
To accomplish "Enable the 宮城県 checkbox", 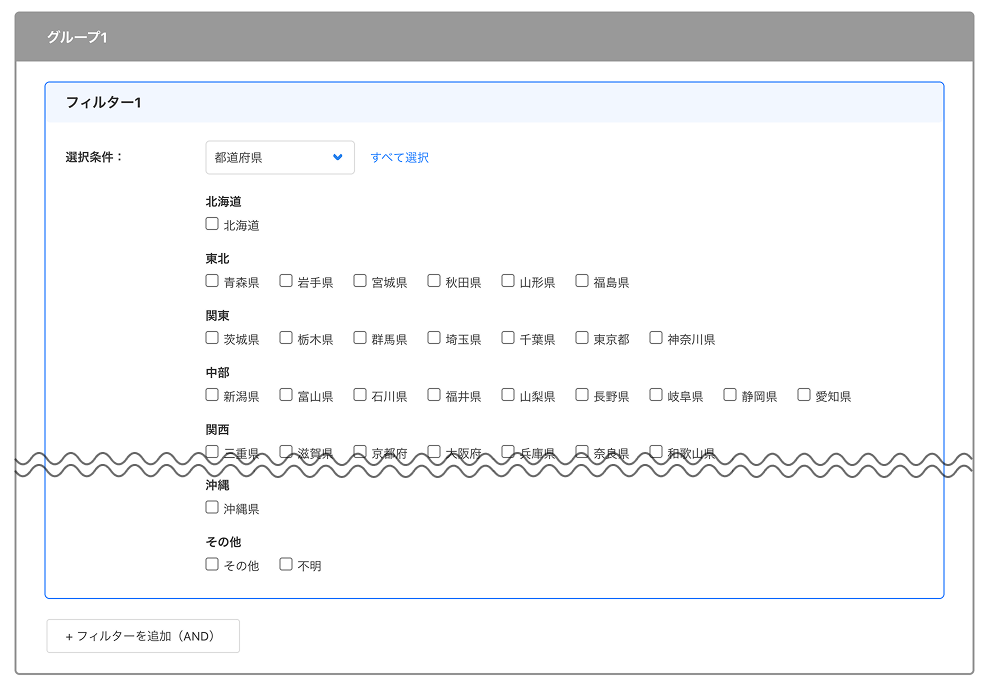I will 360,281.
